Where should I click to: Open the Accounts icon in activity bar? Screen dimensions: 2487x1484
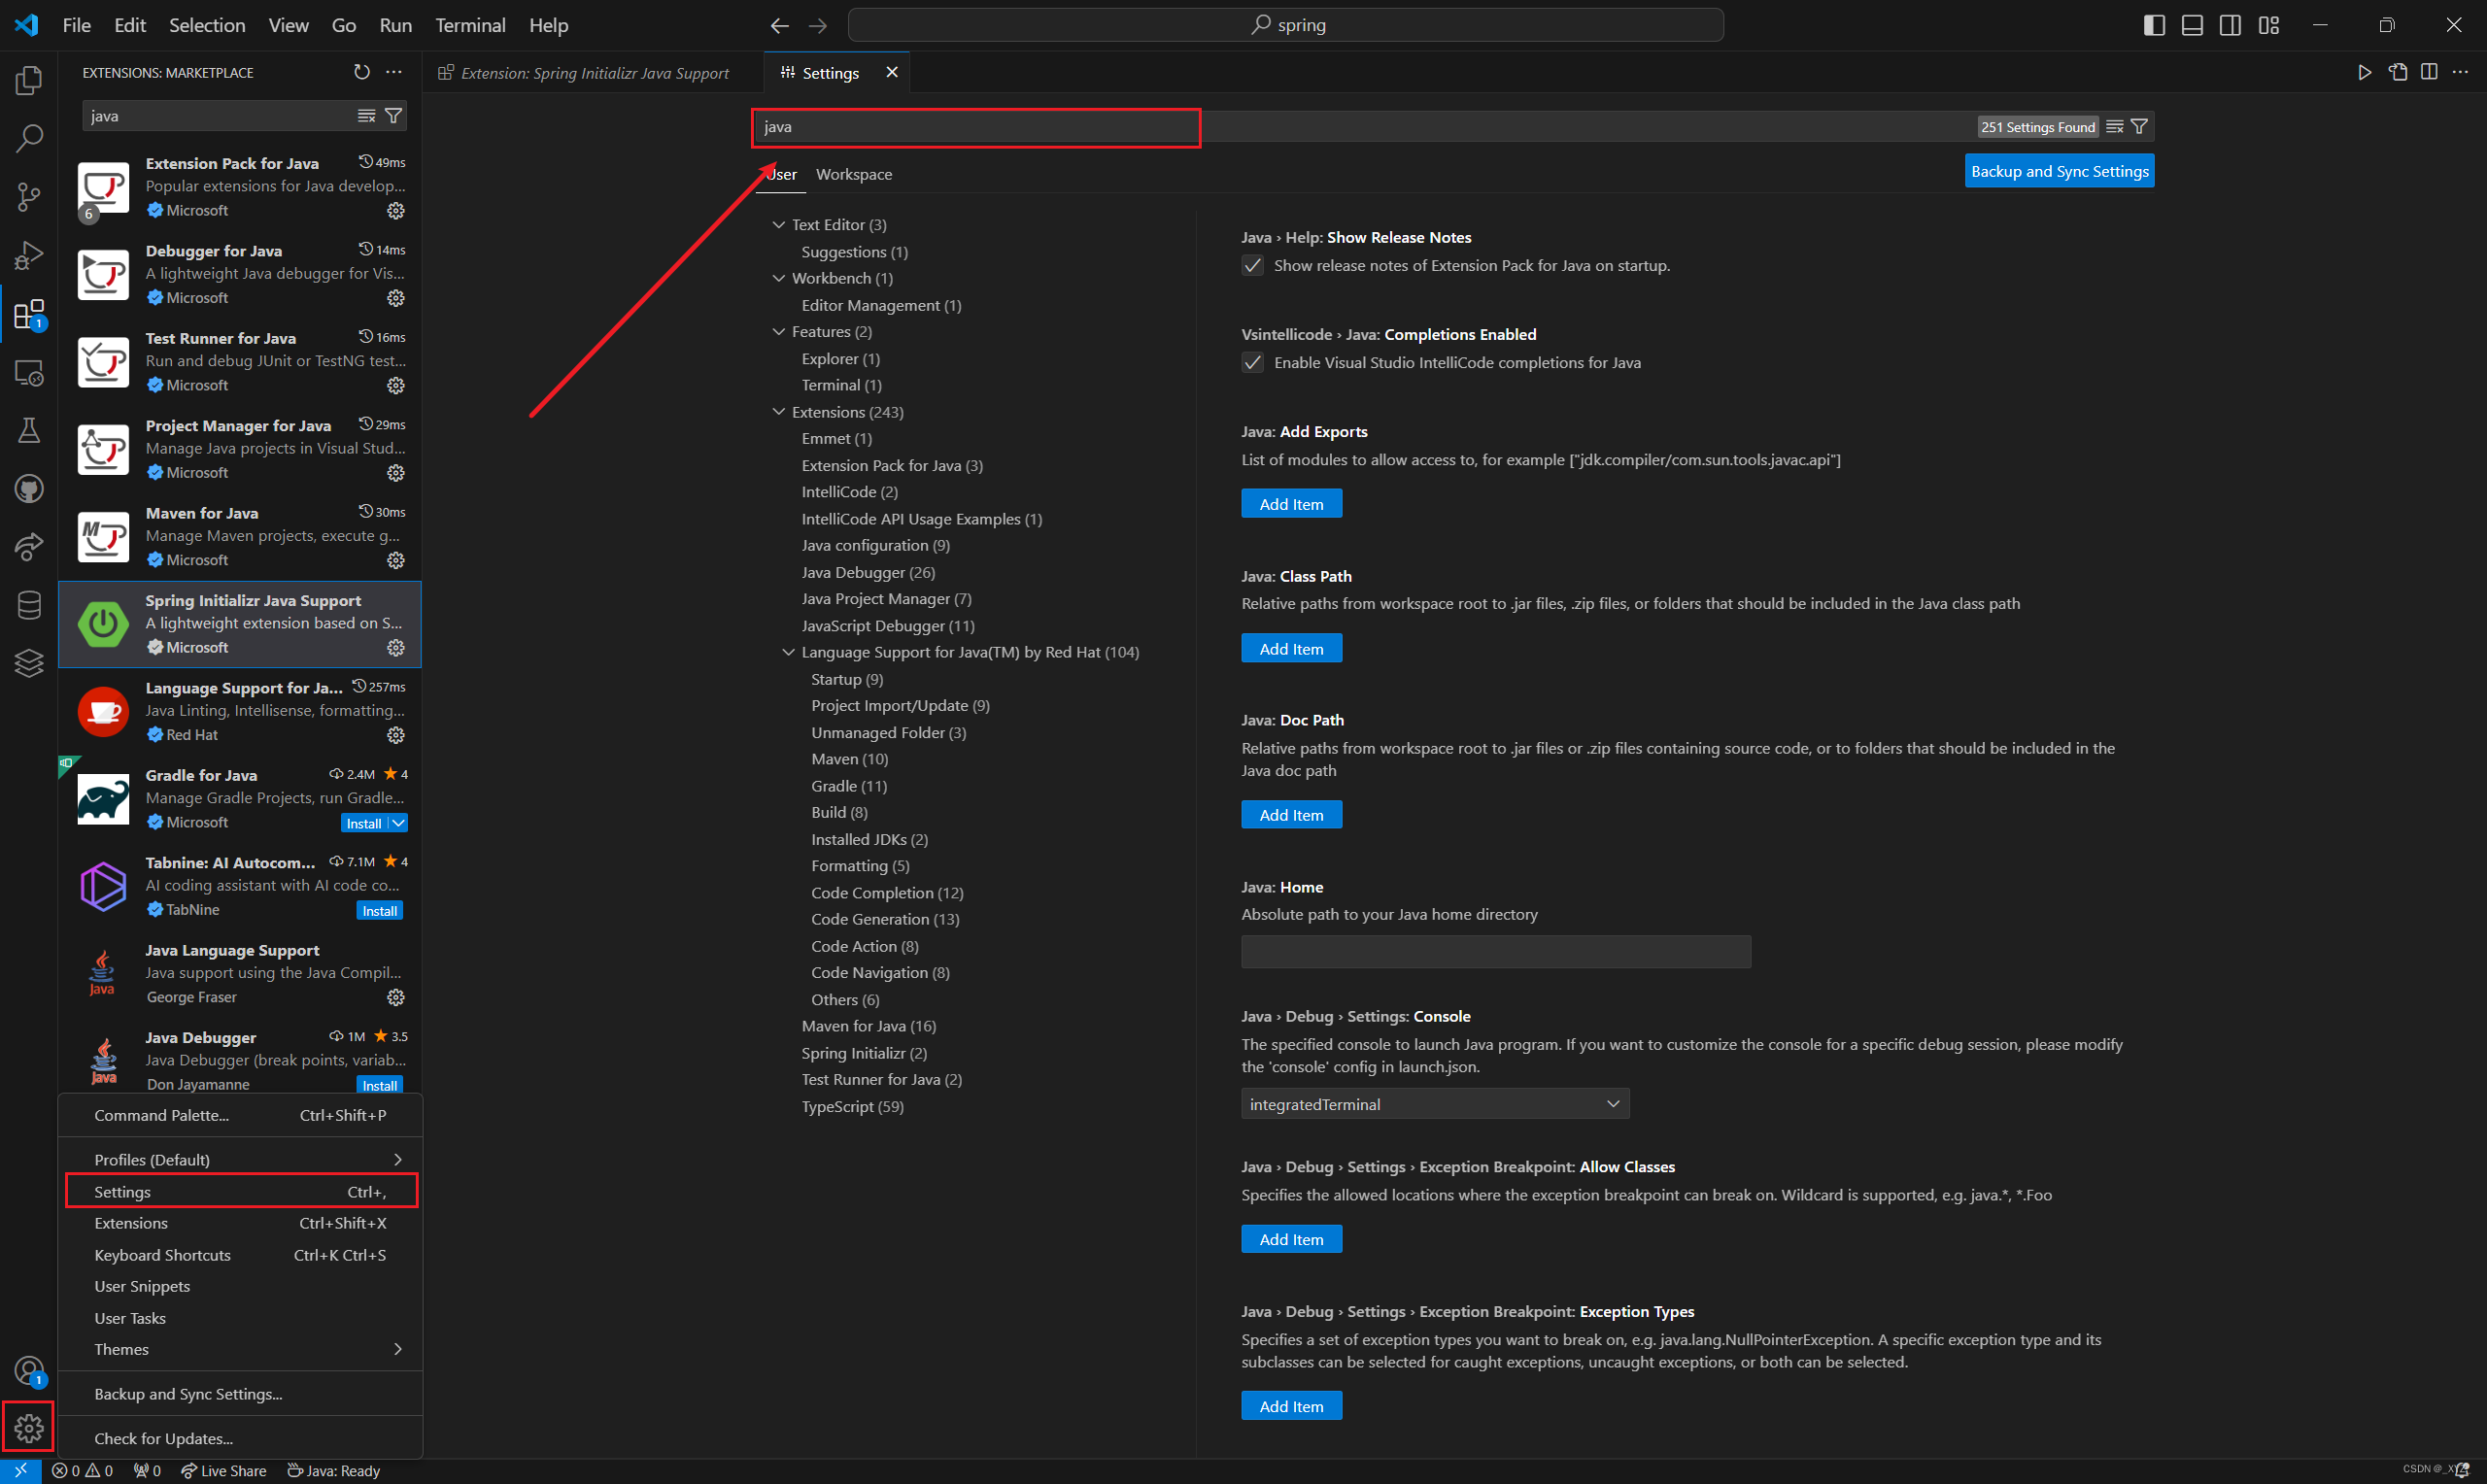29,1371
